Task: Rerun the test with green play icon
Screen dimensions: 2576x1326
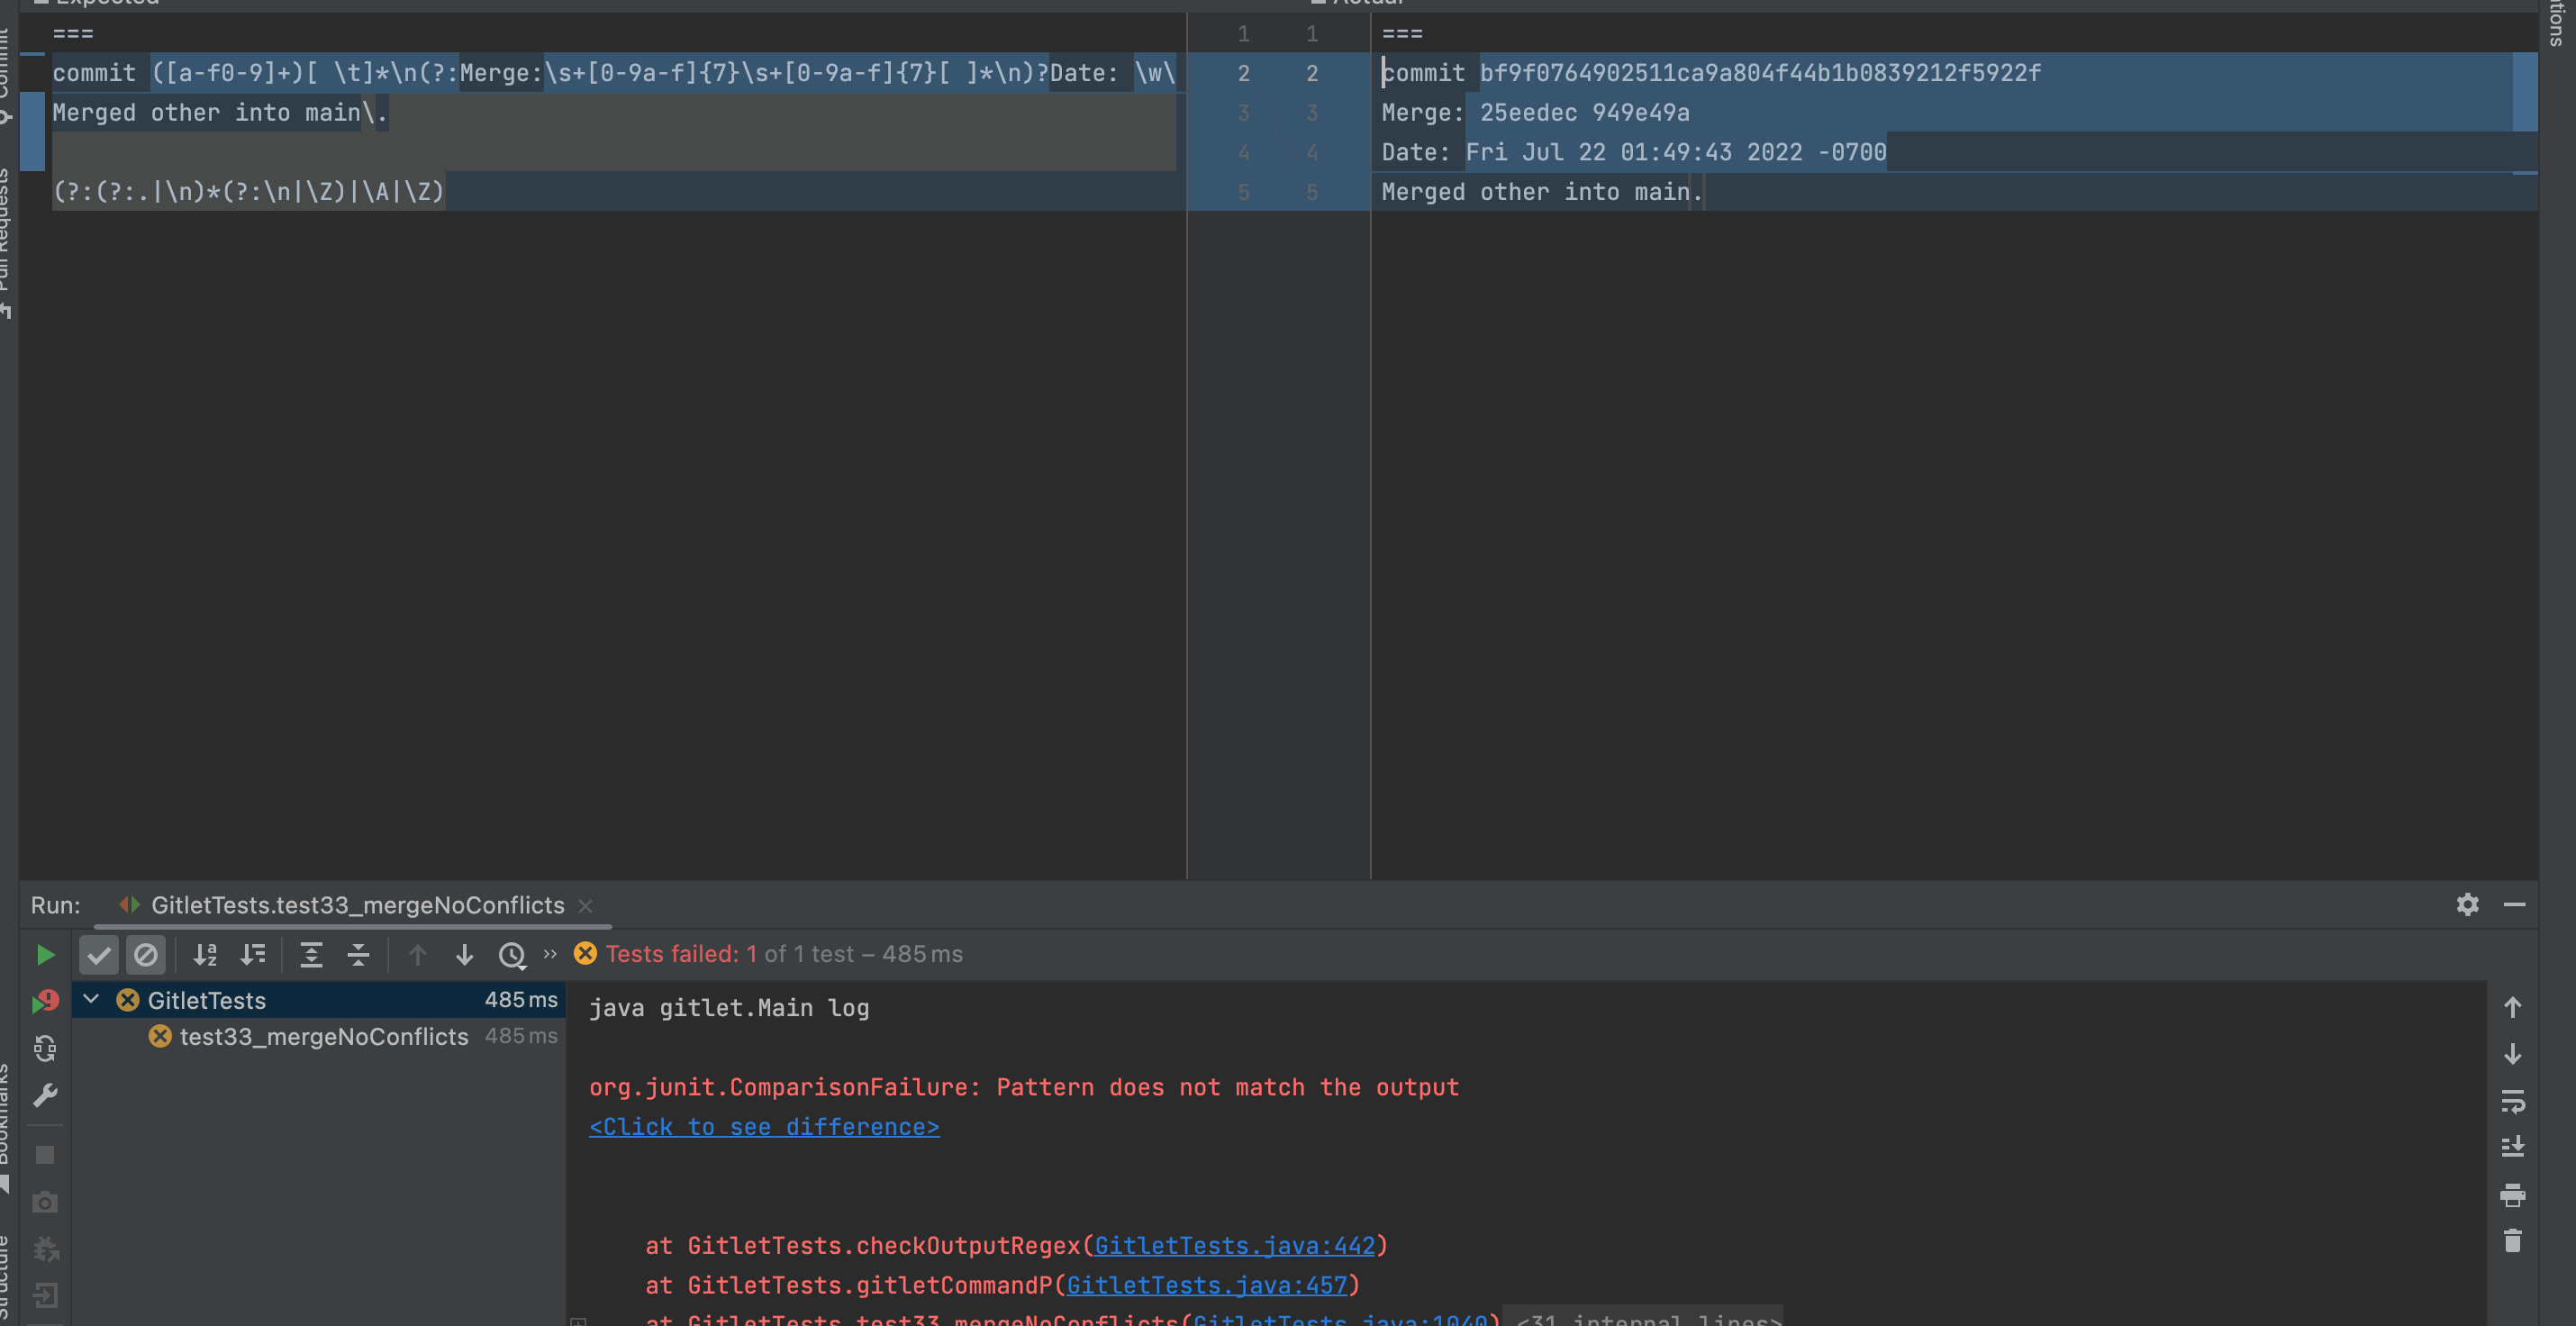Action: pos(44,955)
